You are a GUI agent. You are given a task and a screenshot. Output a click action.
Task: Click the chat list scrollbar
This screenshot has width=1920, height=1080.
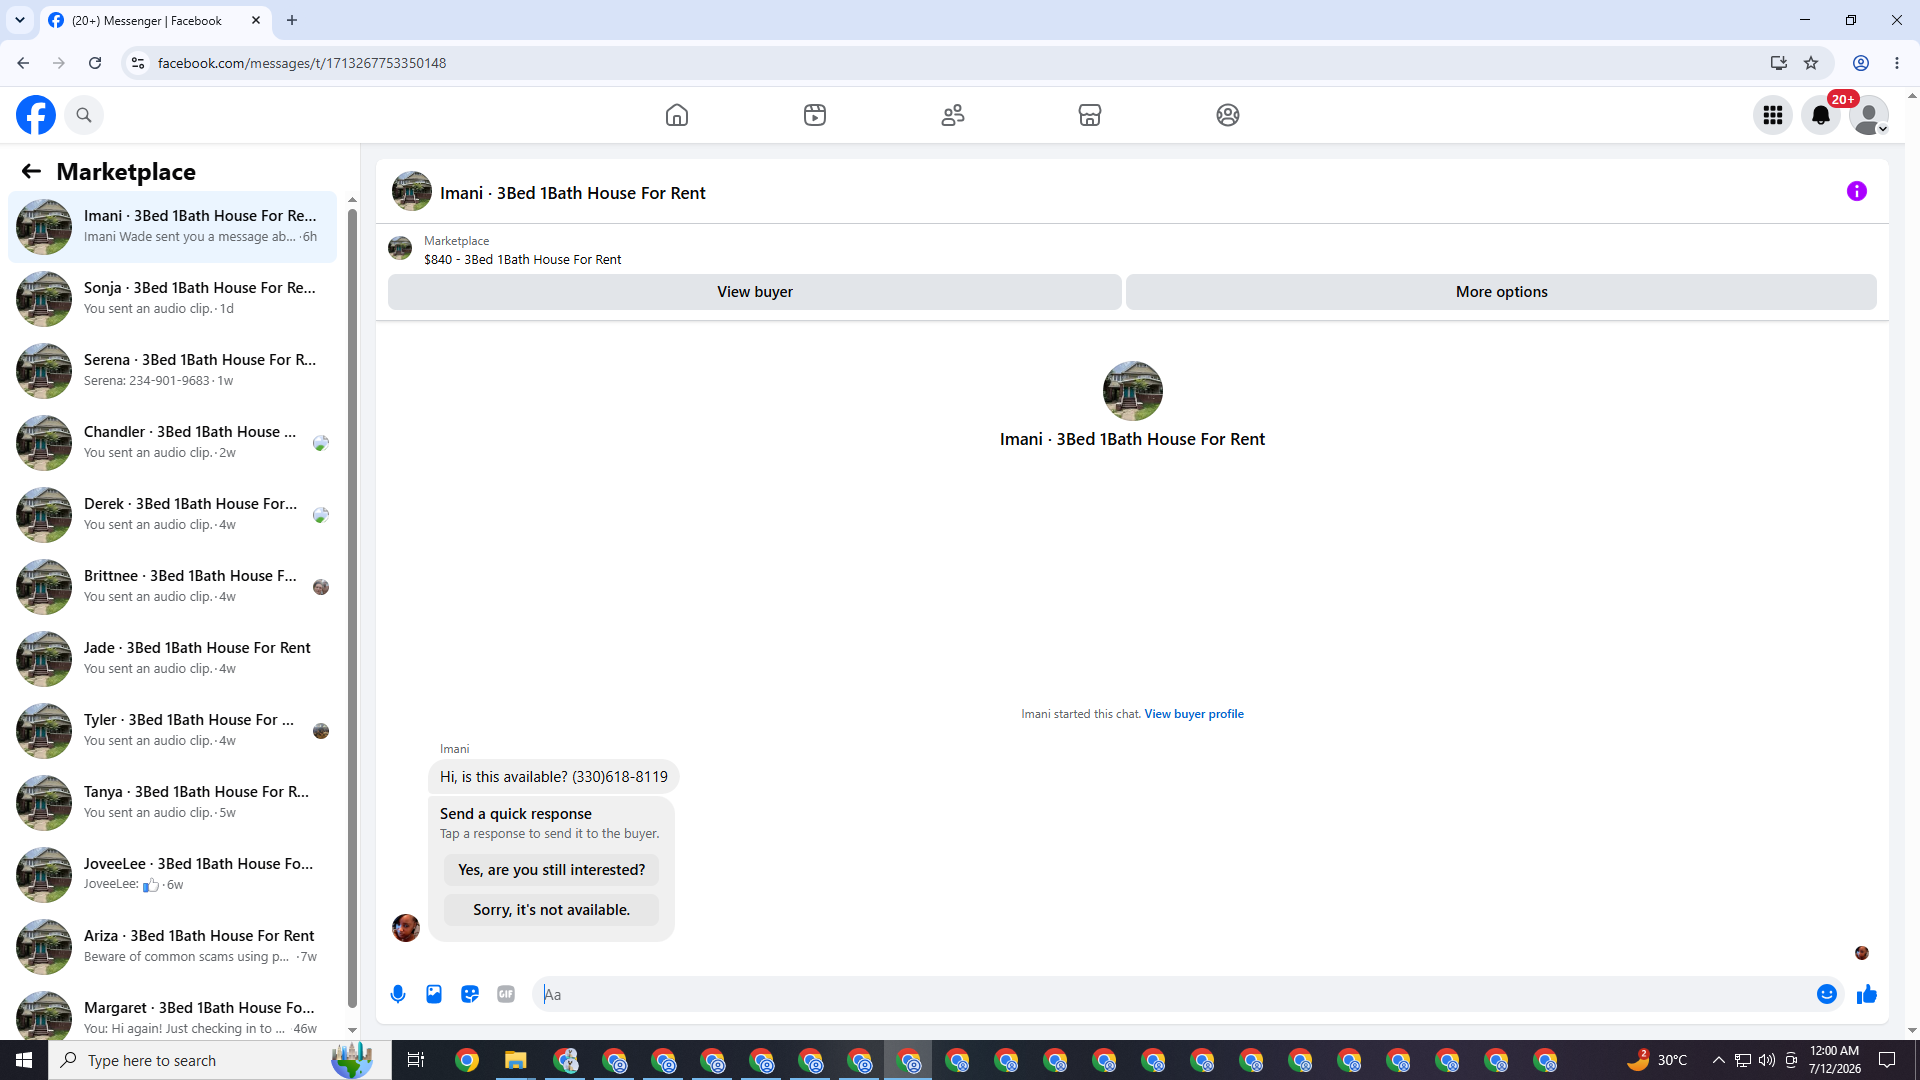point(352,608)
